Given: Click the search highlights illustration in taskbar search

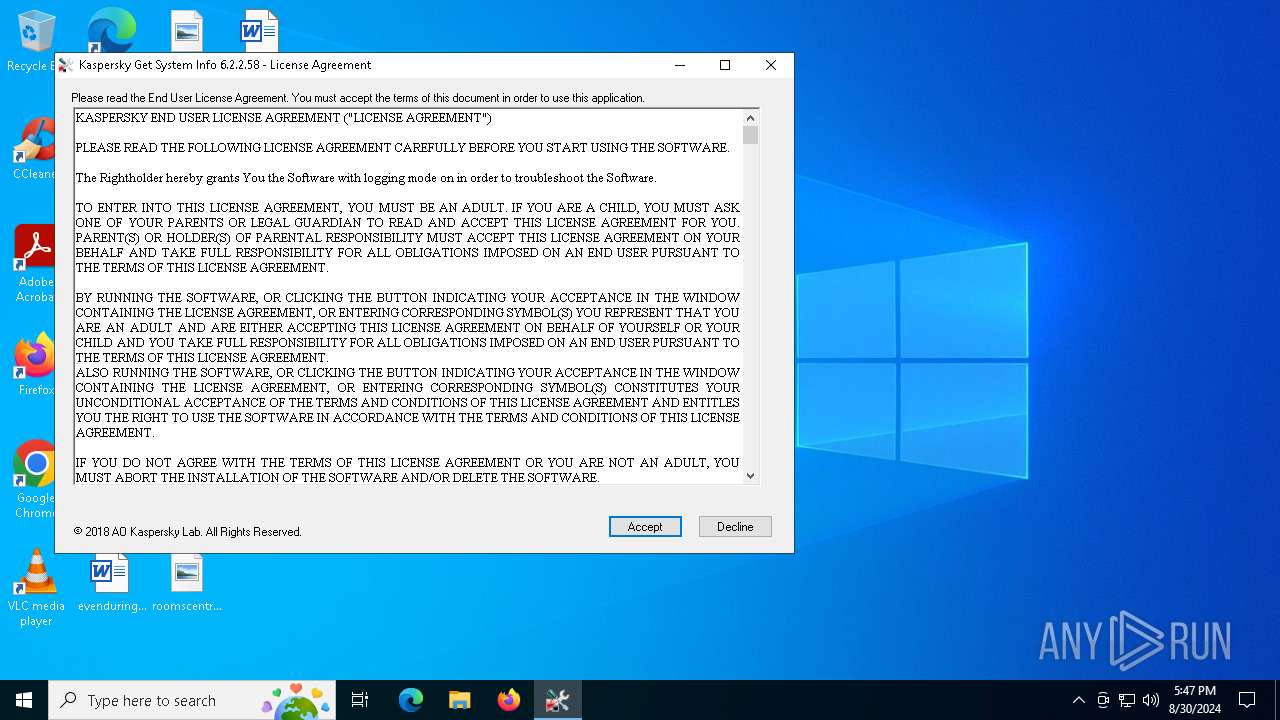Looking at the screenshot, I should [296, 700].
